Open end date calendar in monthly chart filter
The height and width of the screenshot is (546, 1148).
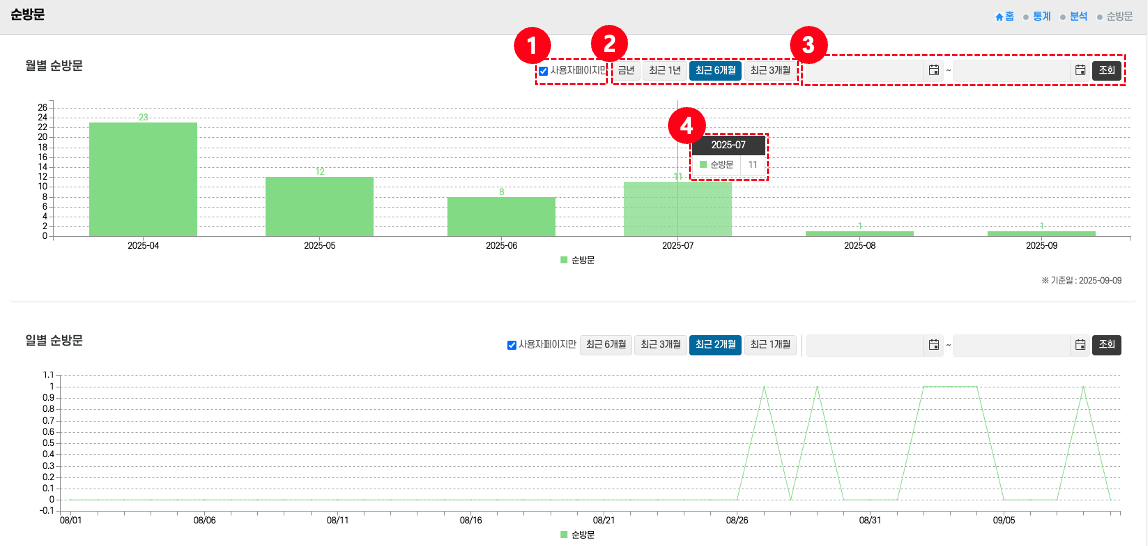tap(1080, 70)
